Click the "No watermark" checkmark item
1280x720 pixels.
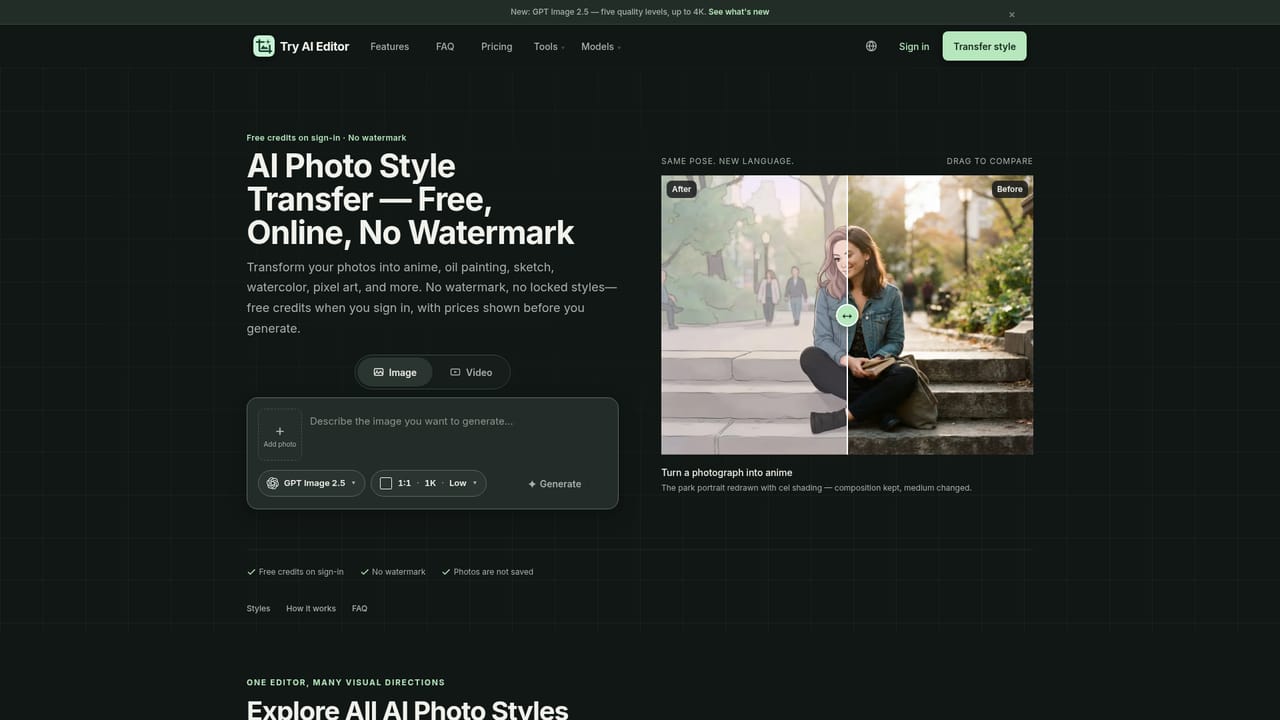[393, 572]
